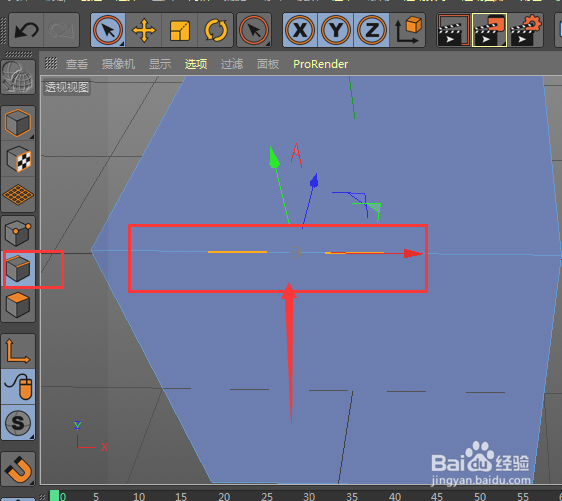Toggle Z axis lock

click(x=372, y=30)
